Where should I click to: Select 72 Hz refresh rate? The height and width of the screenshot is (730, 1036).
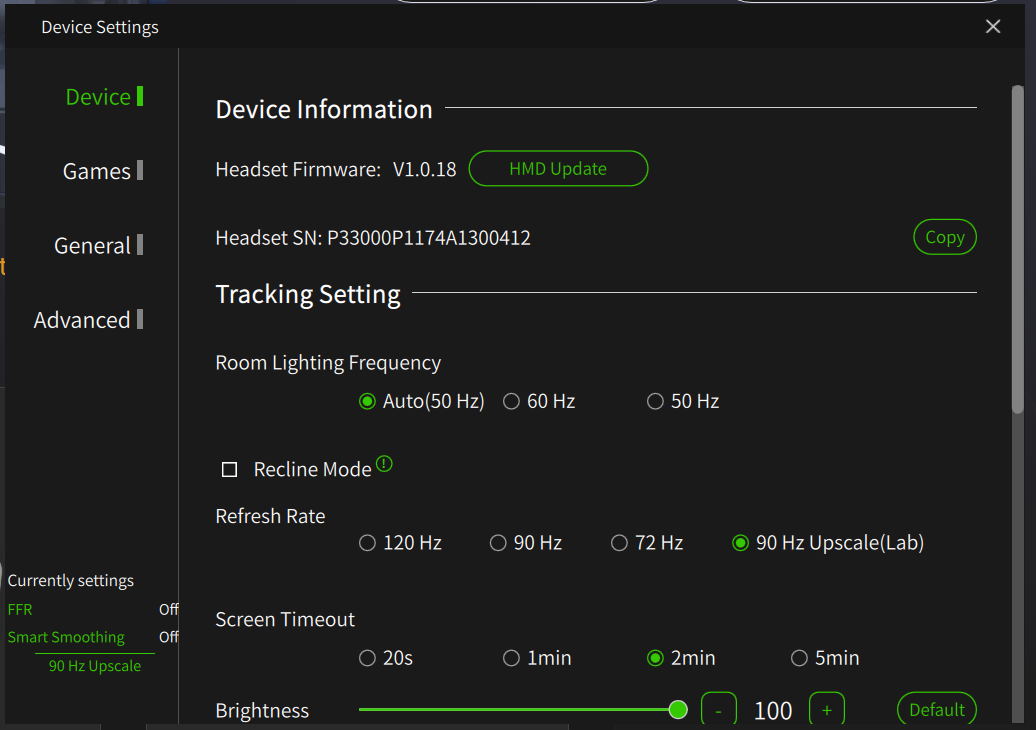(620, 543)
